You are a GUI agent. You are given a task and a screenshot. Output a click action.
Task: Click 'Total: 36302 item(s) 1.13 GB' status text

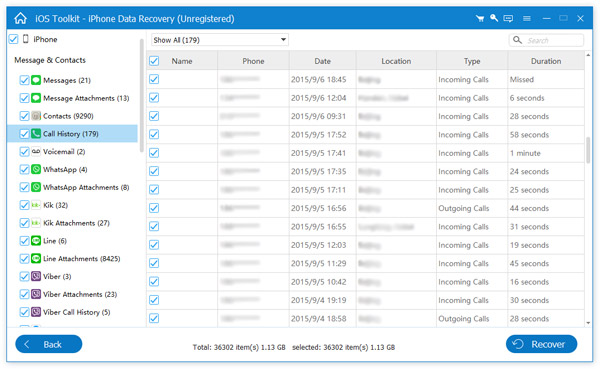(239, 347)
